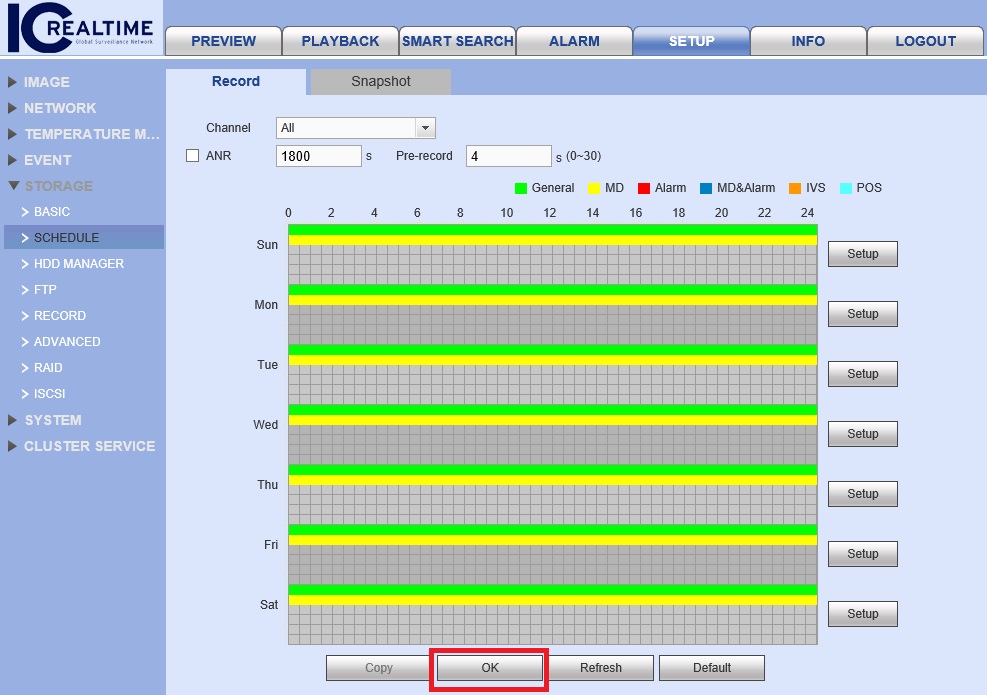The width and height of the screenshot is (987, 695).
Task: Select the RAID sidebar item
Action: point(48,368)
